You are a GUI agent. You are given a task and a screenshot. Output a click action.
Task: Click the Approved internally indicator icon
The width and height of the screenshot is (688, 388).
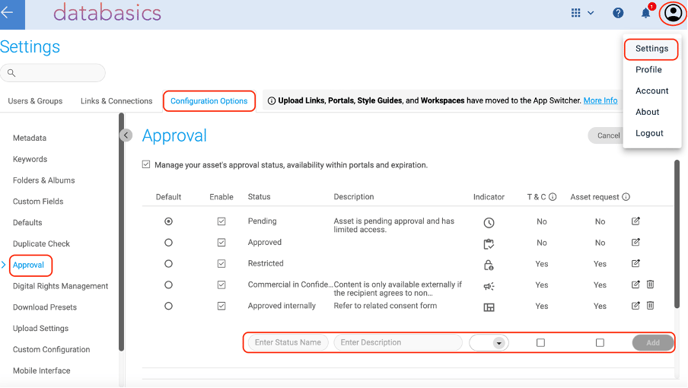[x=489, y=307]
